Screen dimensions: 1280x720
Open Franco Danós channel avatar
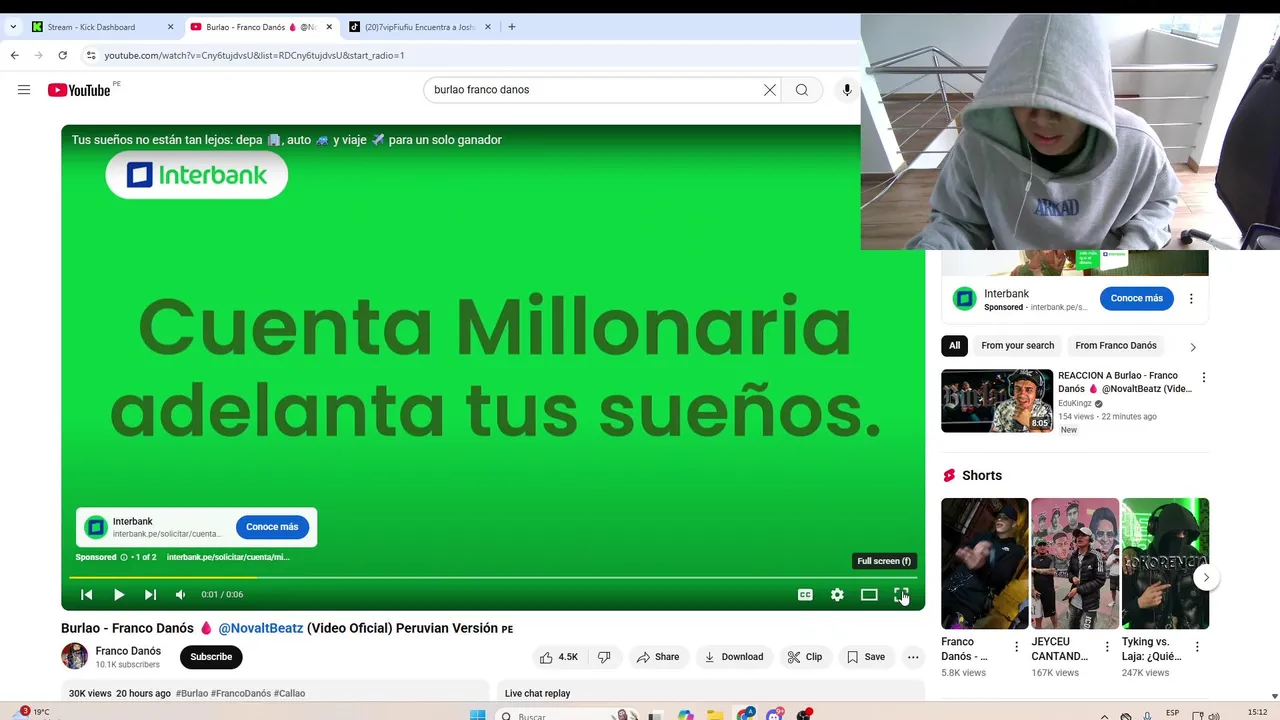point(74,656)
